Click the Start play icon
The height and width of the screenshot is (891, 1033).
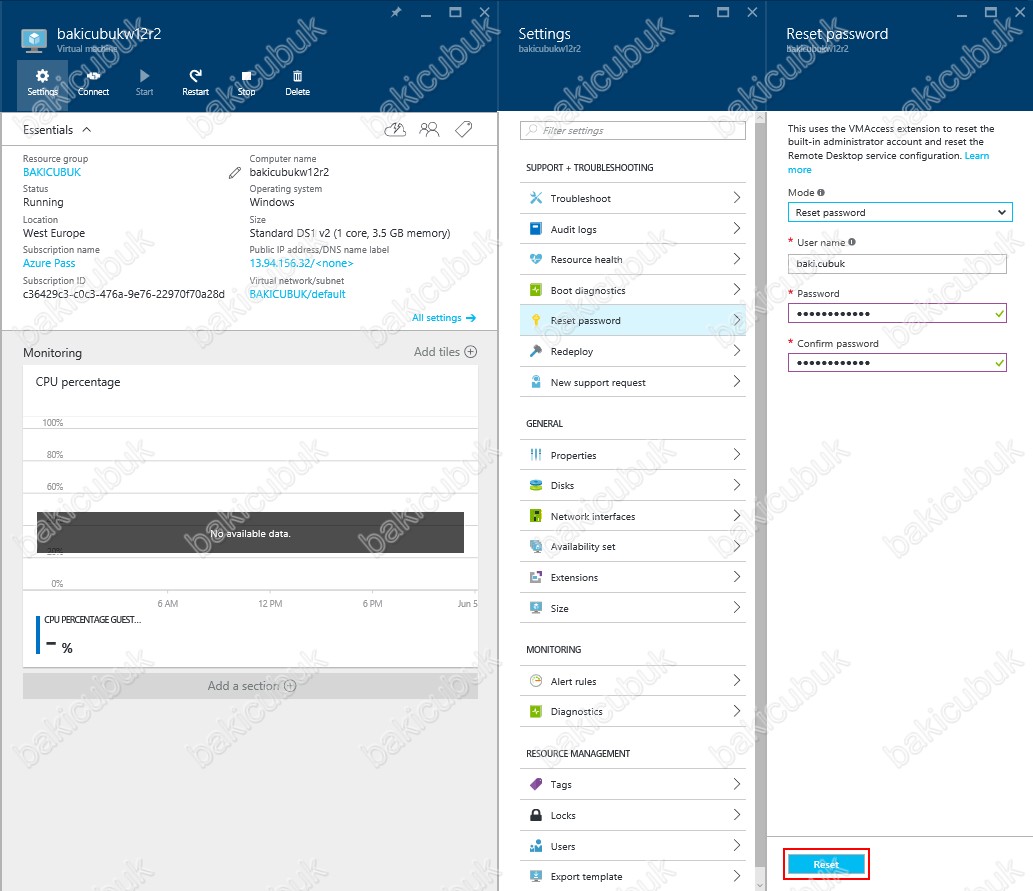144,76
